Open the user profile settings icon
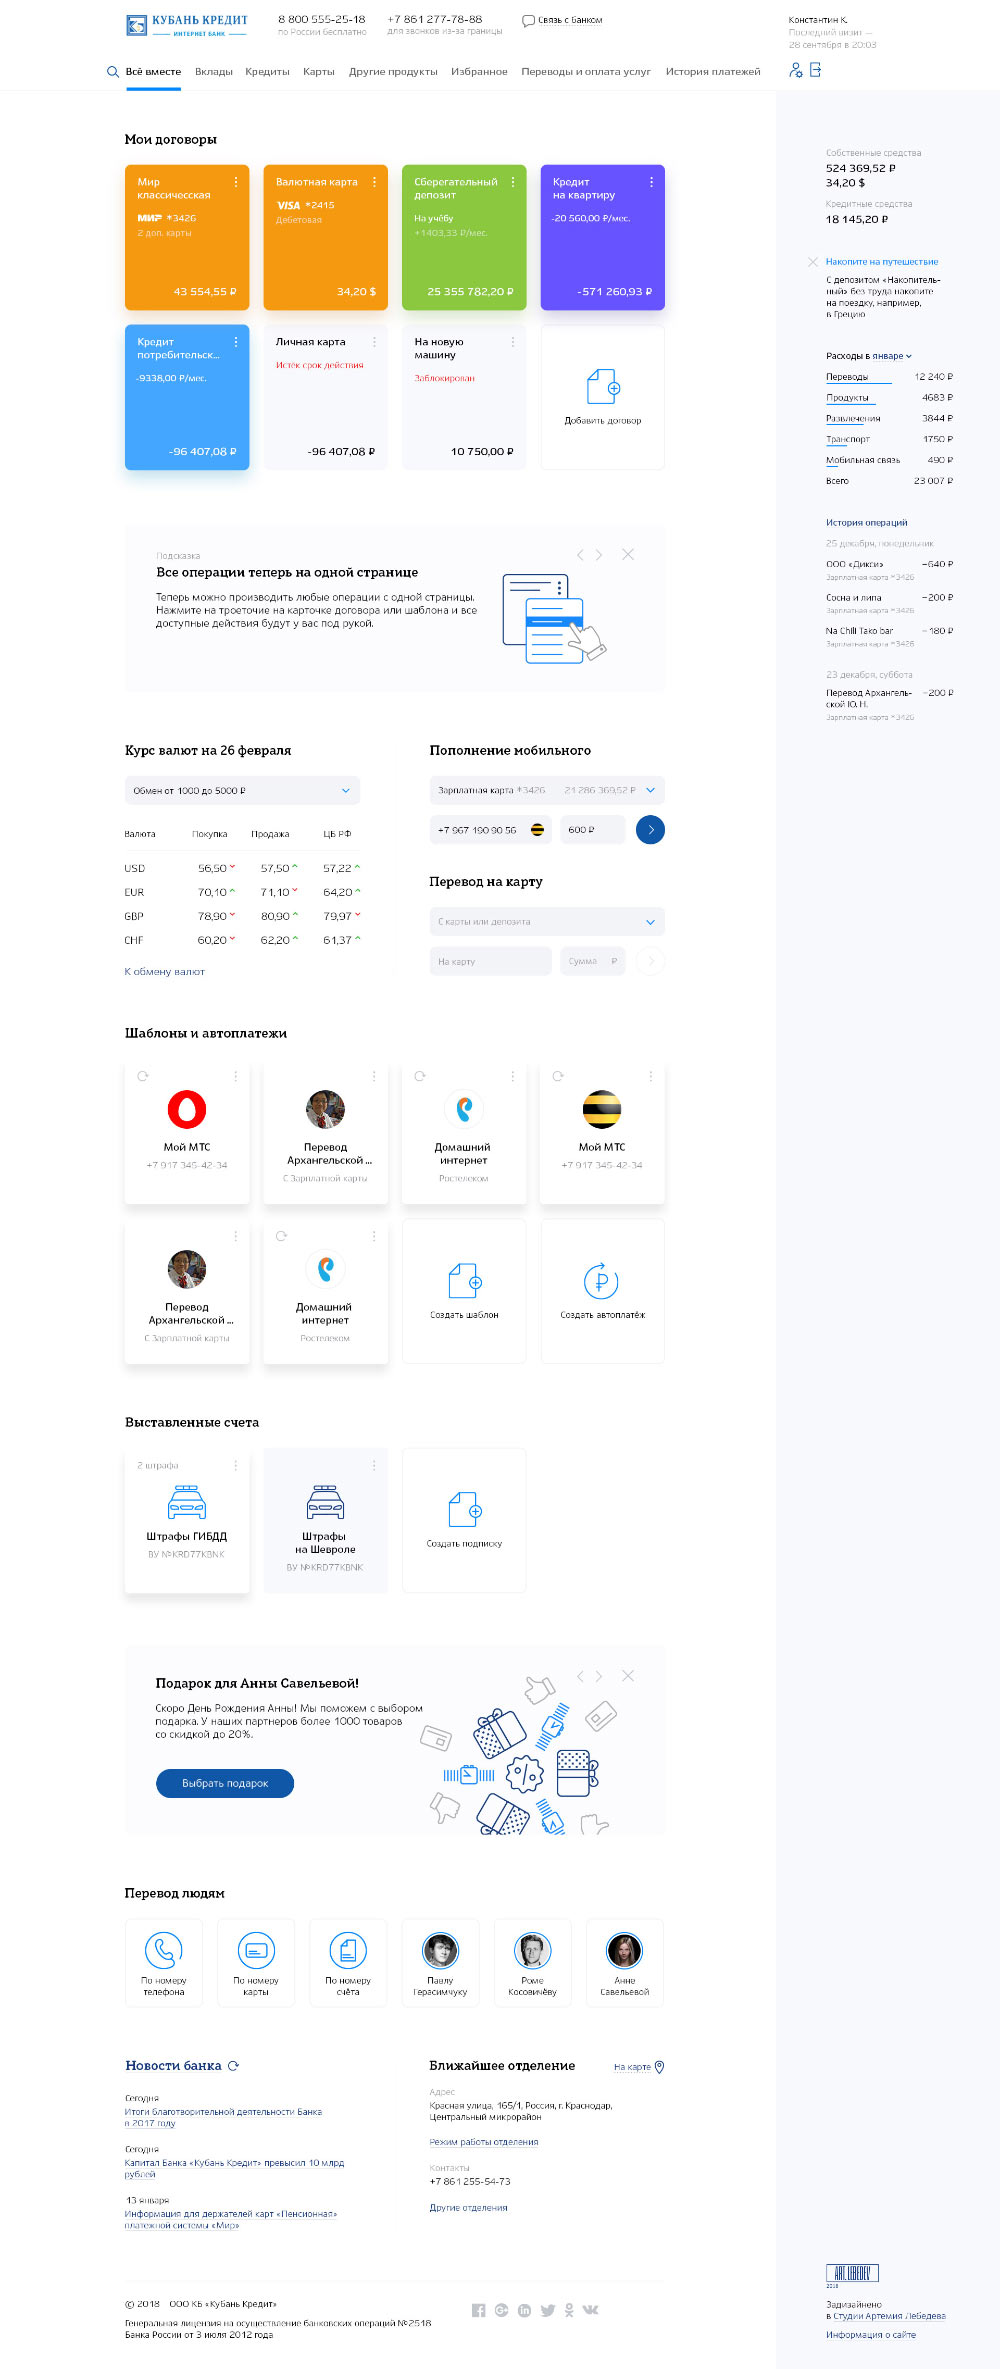This screenshot has width=1000, height=2369. 796,70
